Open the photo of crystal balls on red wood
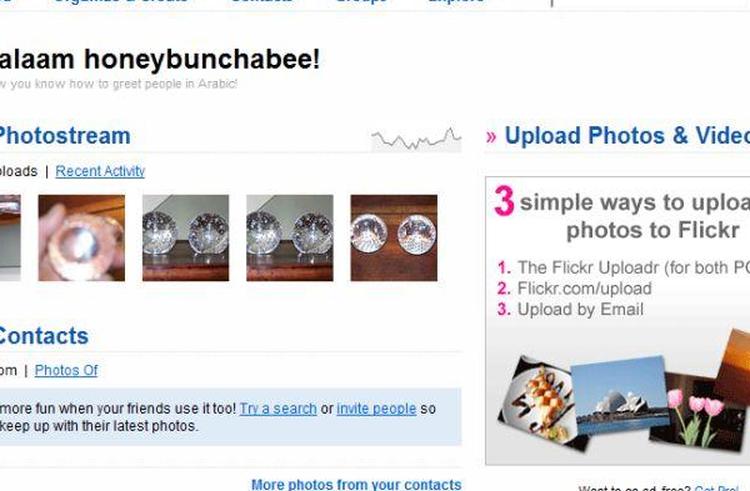The image size is (750, 491). coord(394,238)
